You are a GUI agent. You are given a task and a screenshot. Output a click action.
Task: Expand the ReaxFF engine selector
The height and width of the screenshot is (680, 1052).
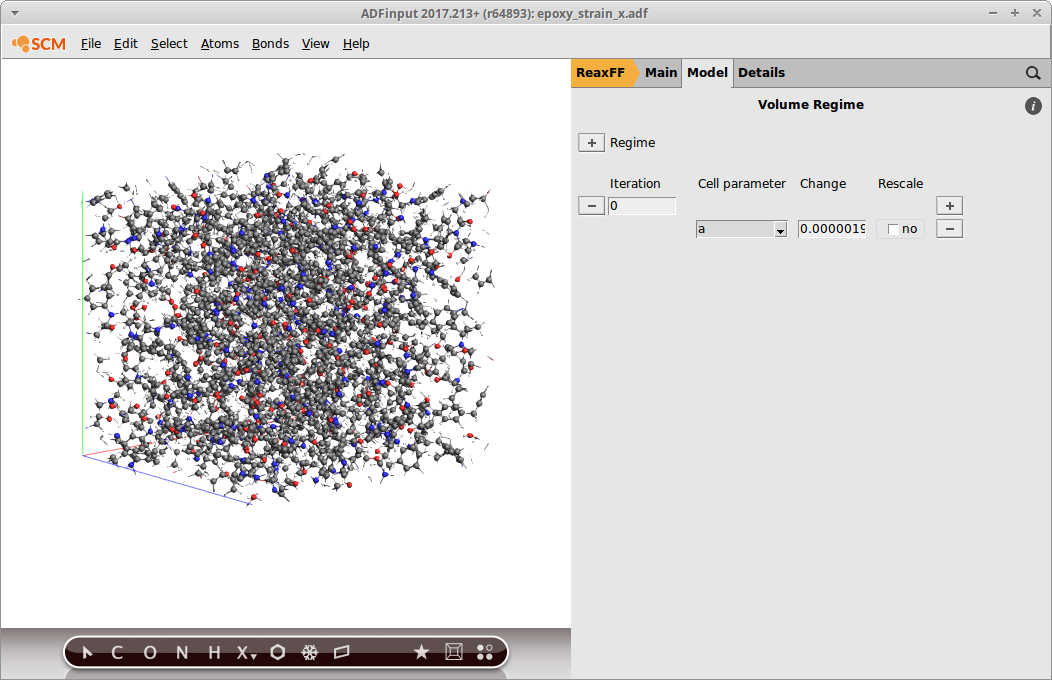(603, 73)
